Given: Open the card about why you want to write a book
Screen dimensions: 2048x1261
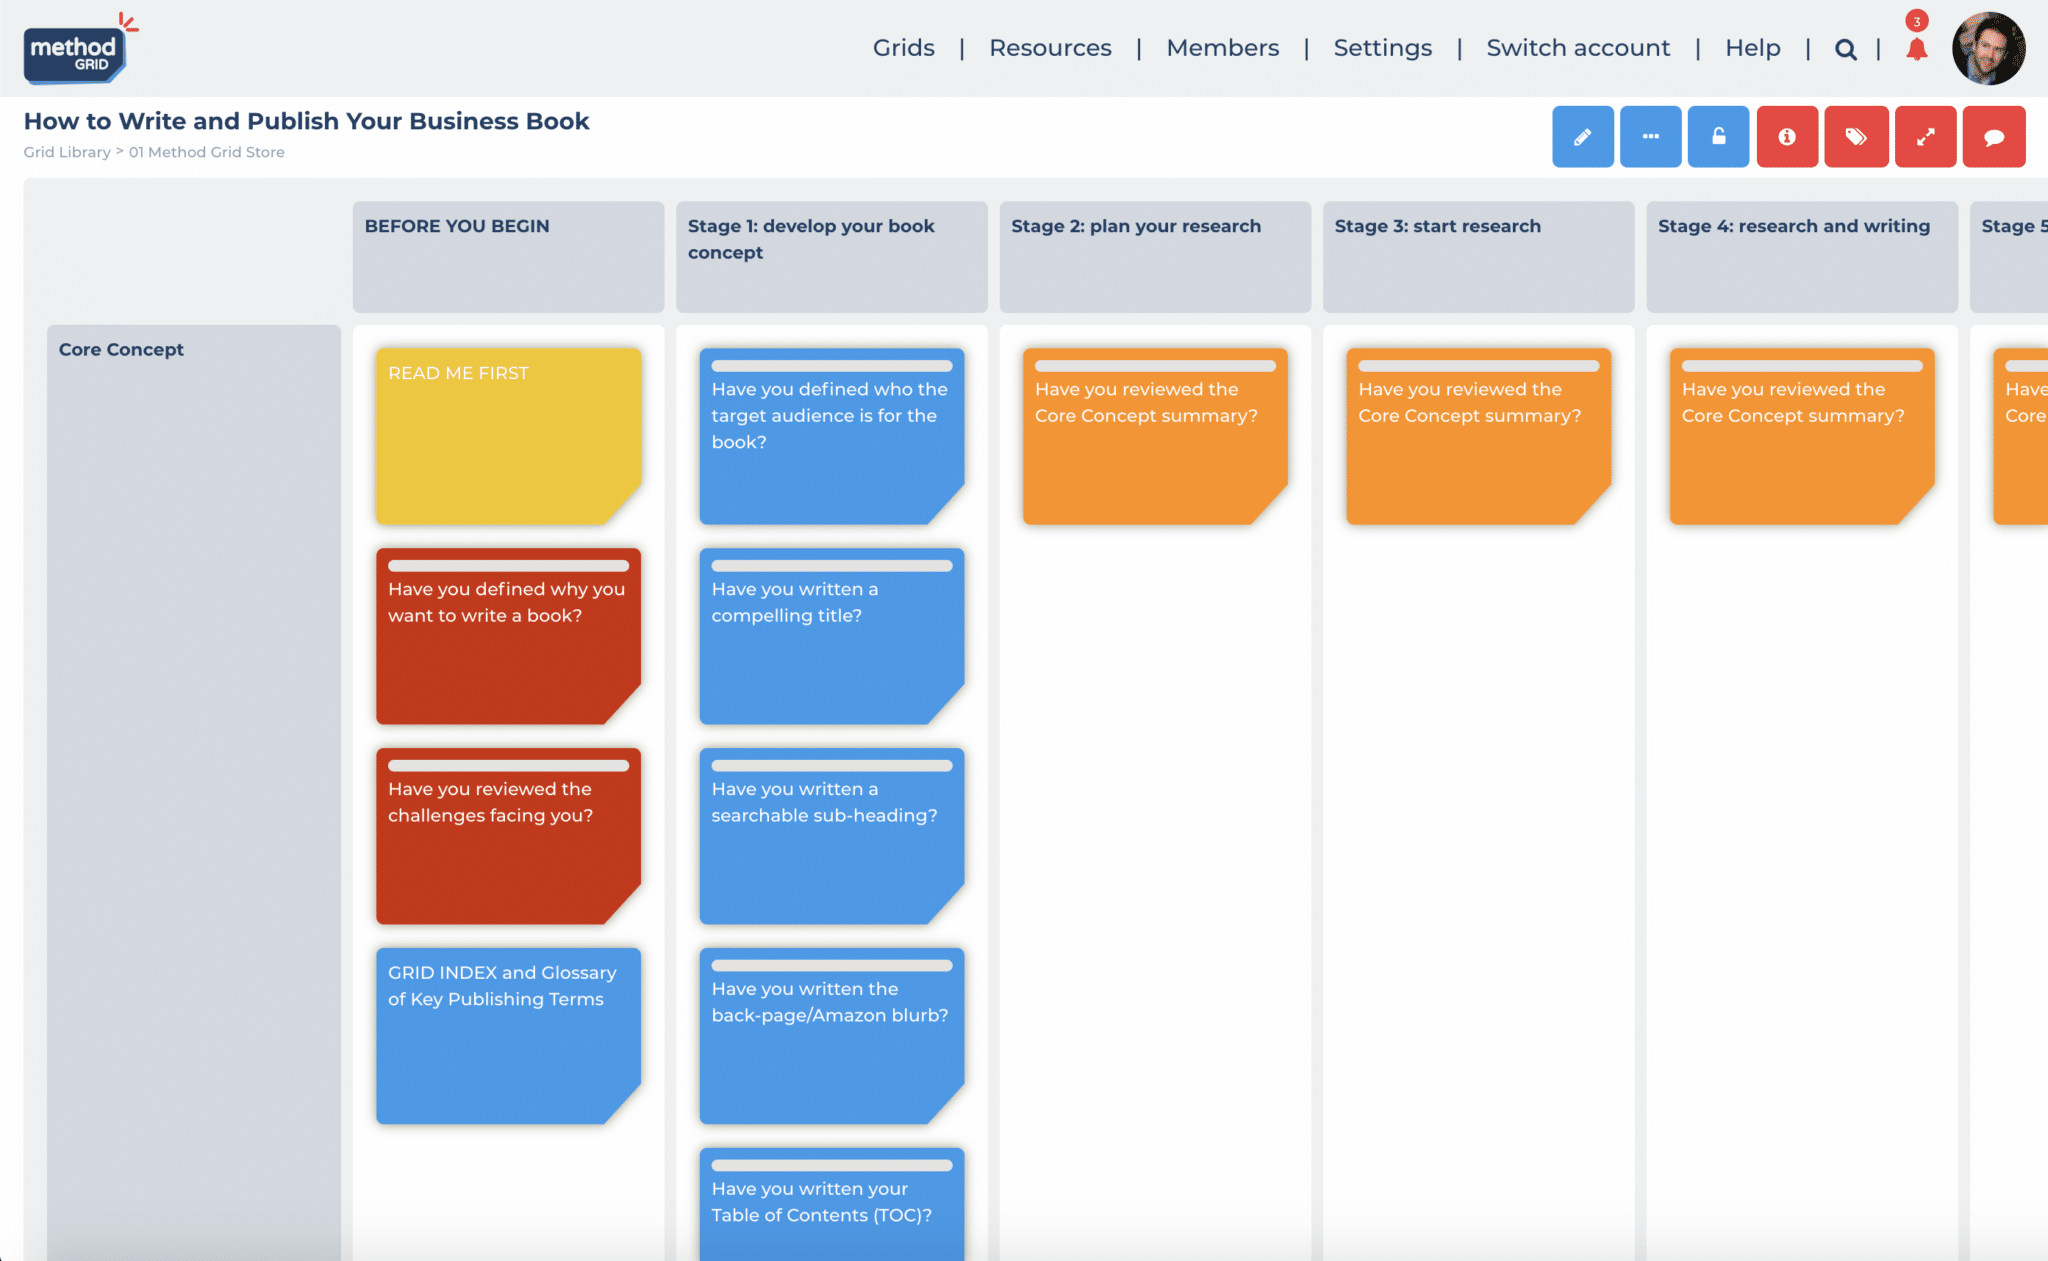Looking at the screenshot, I should 508,636.
